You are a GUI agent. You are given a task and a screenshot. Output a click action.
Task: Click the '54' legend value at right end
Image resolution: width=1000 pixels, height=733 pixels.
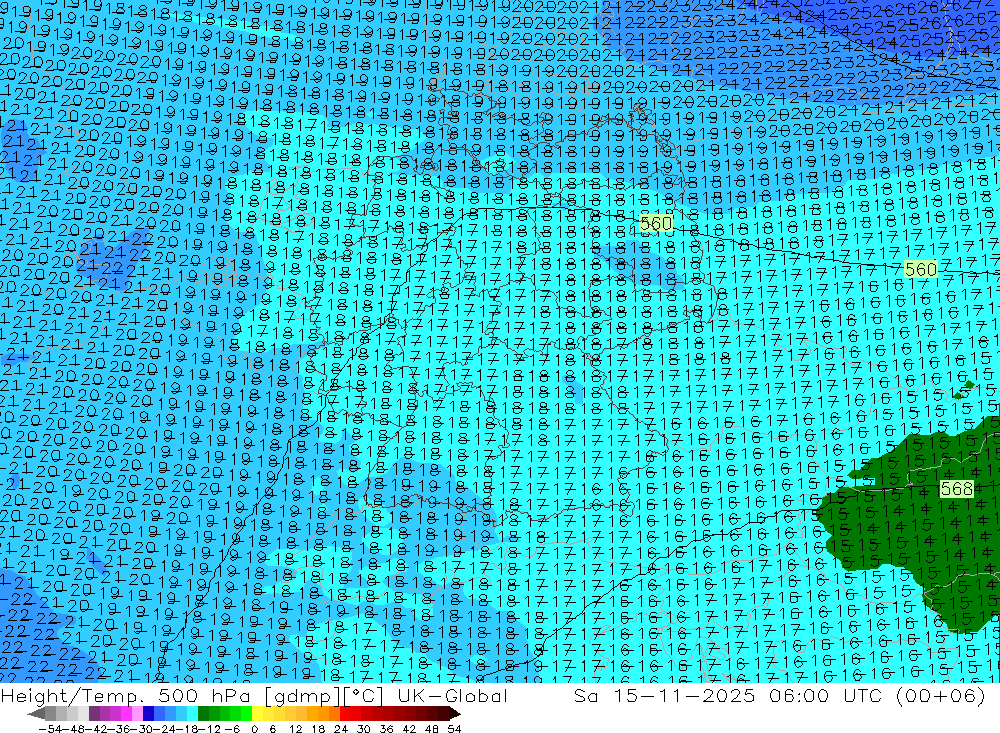[454, 729]
